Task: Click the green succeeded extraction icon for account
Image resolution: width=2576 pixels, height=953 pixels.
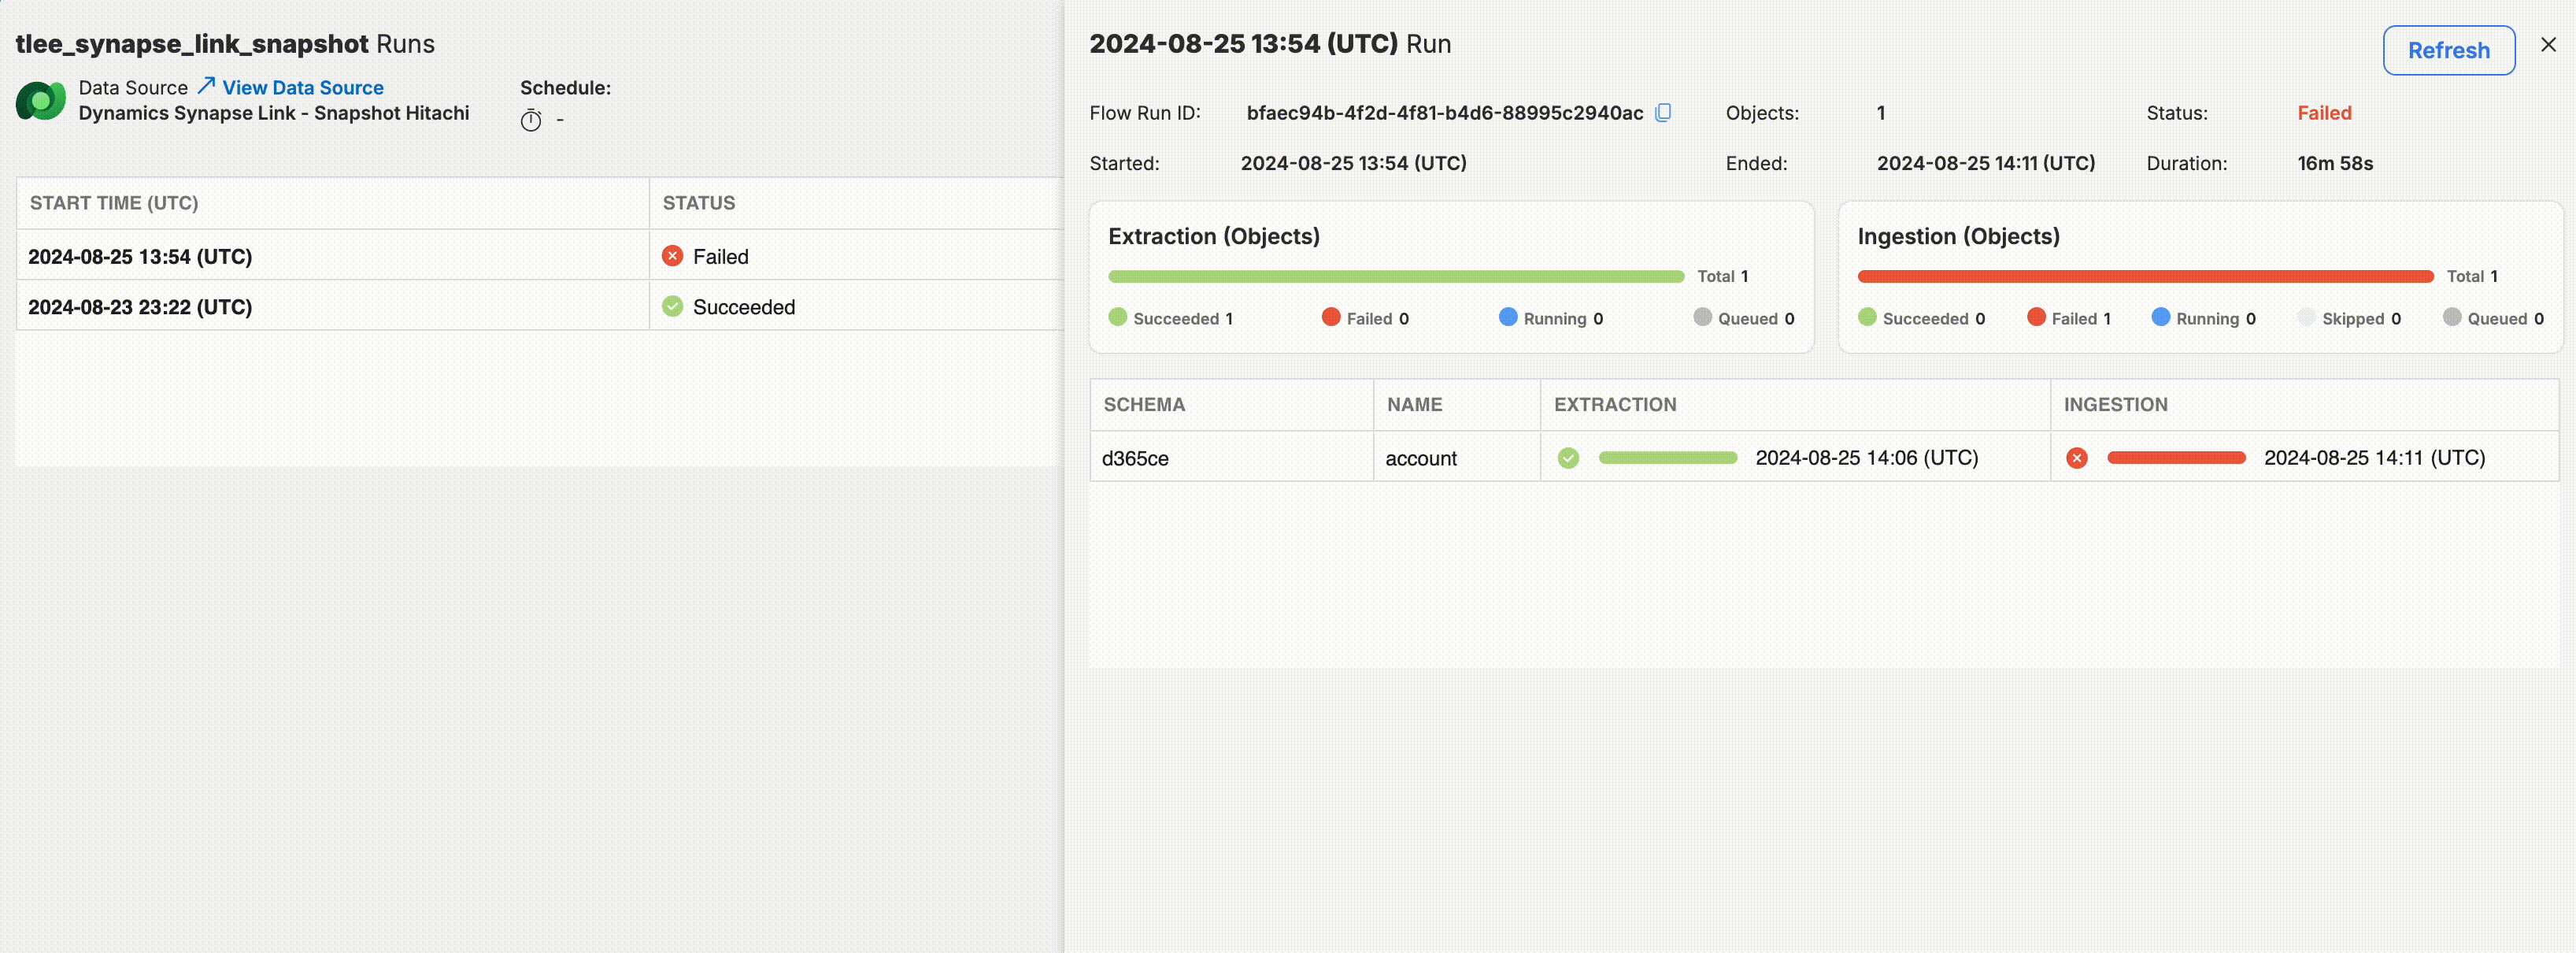Action: click(1567, 457)
